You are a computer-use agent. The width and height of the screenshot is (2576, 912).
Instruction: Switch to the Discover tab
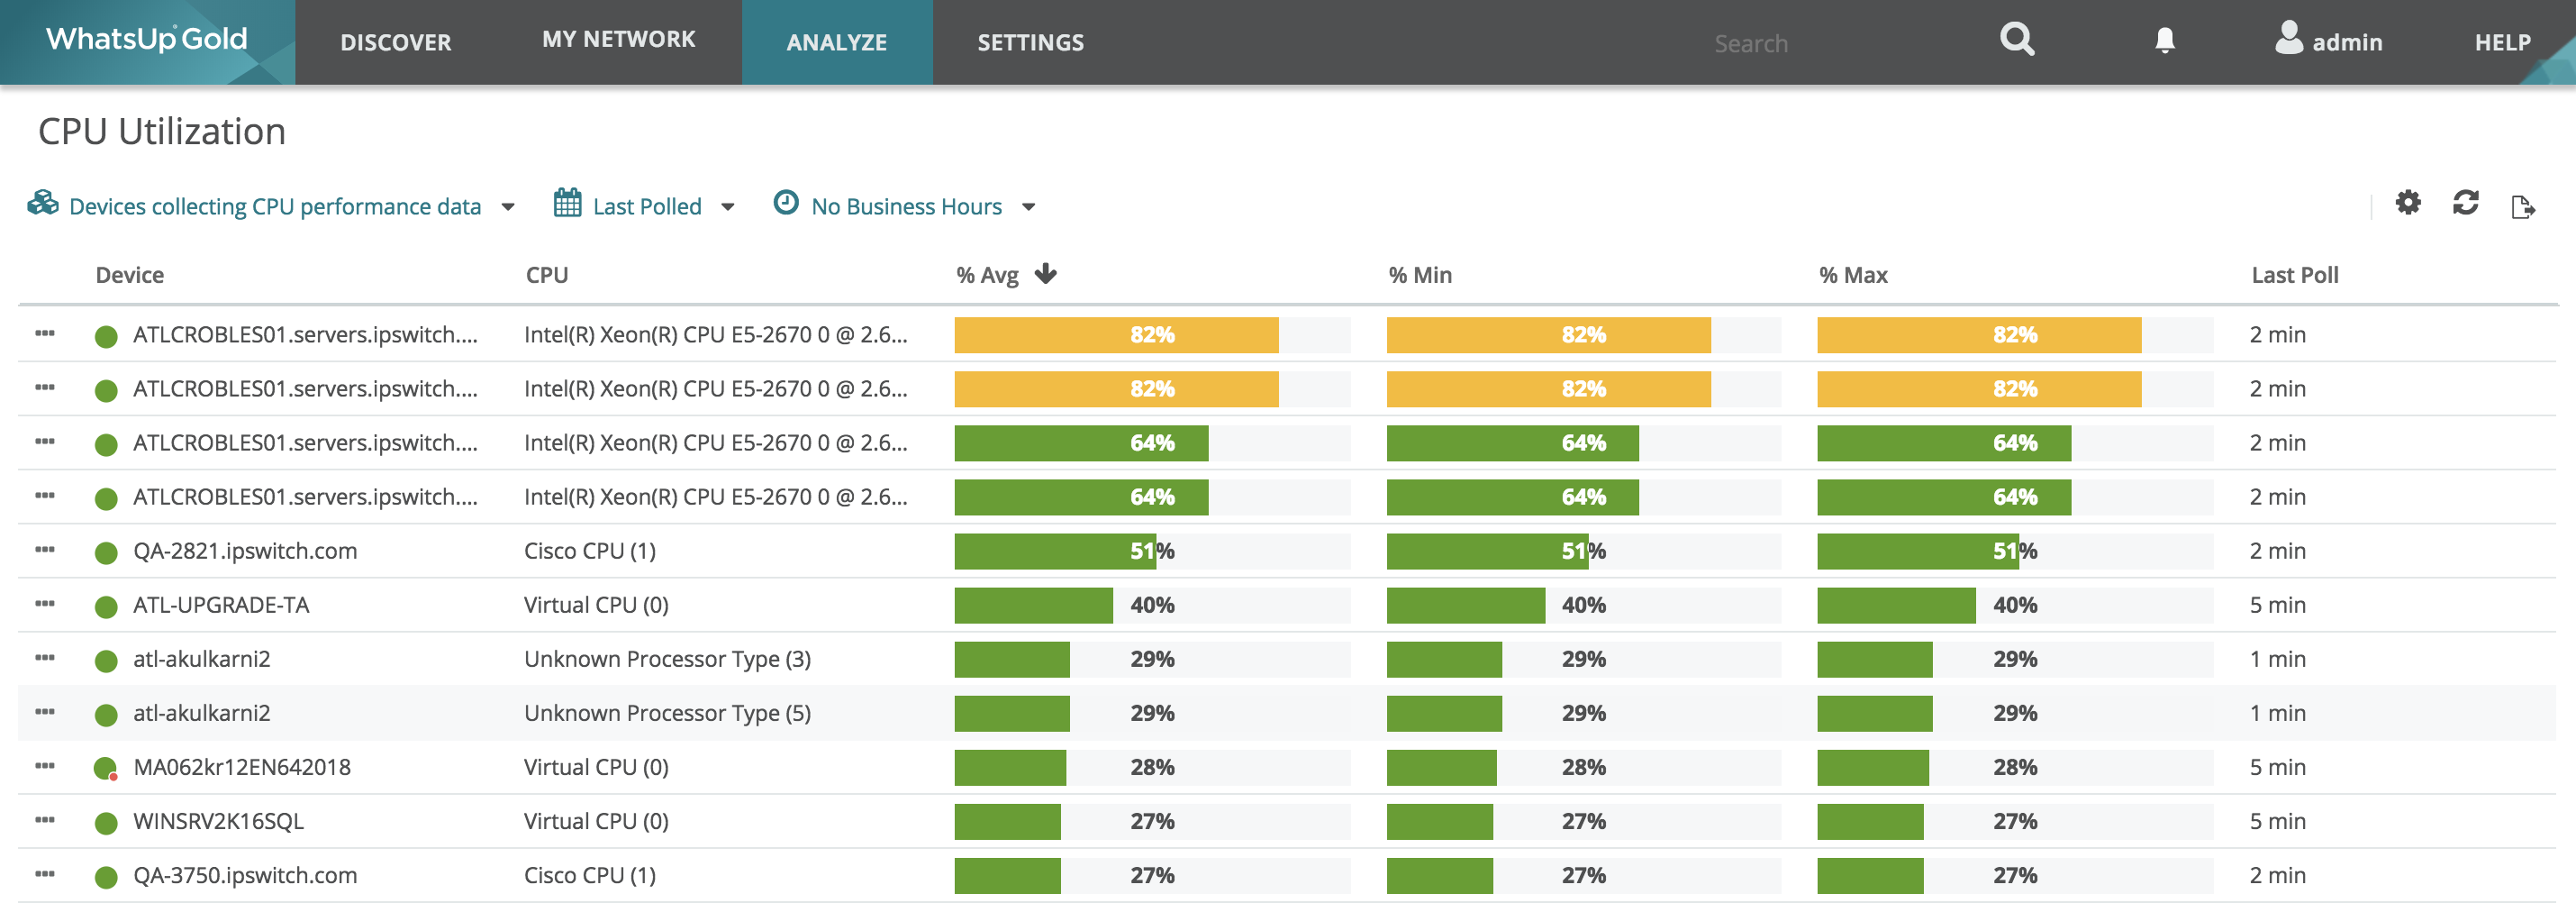tap(396, 42)
